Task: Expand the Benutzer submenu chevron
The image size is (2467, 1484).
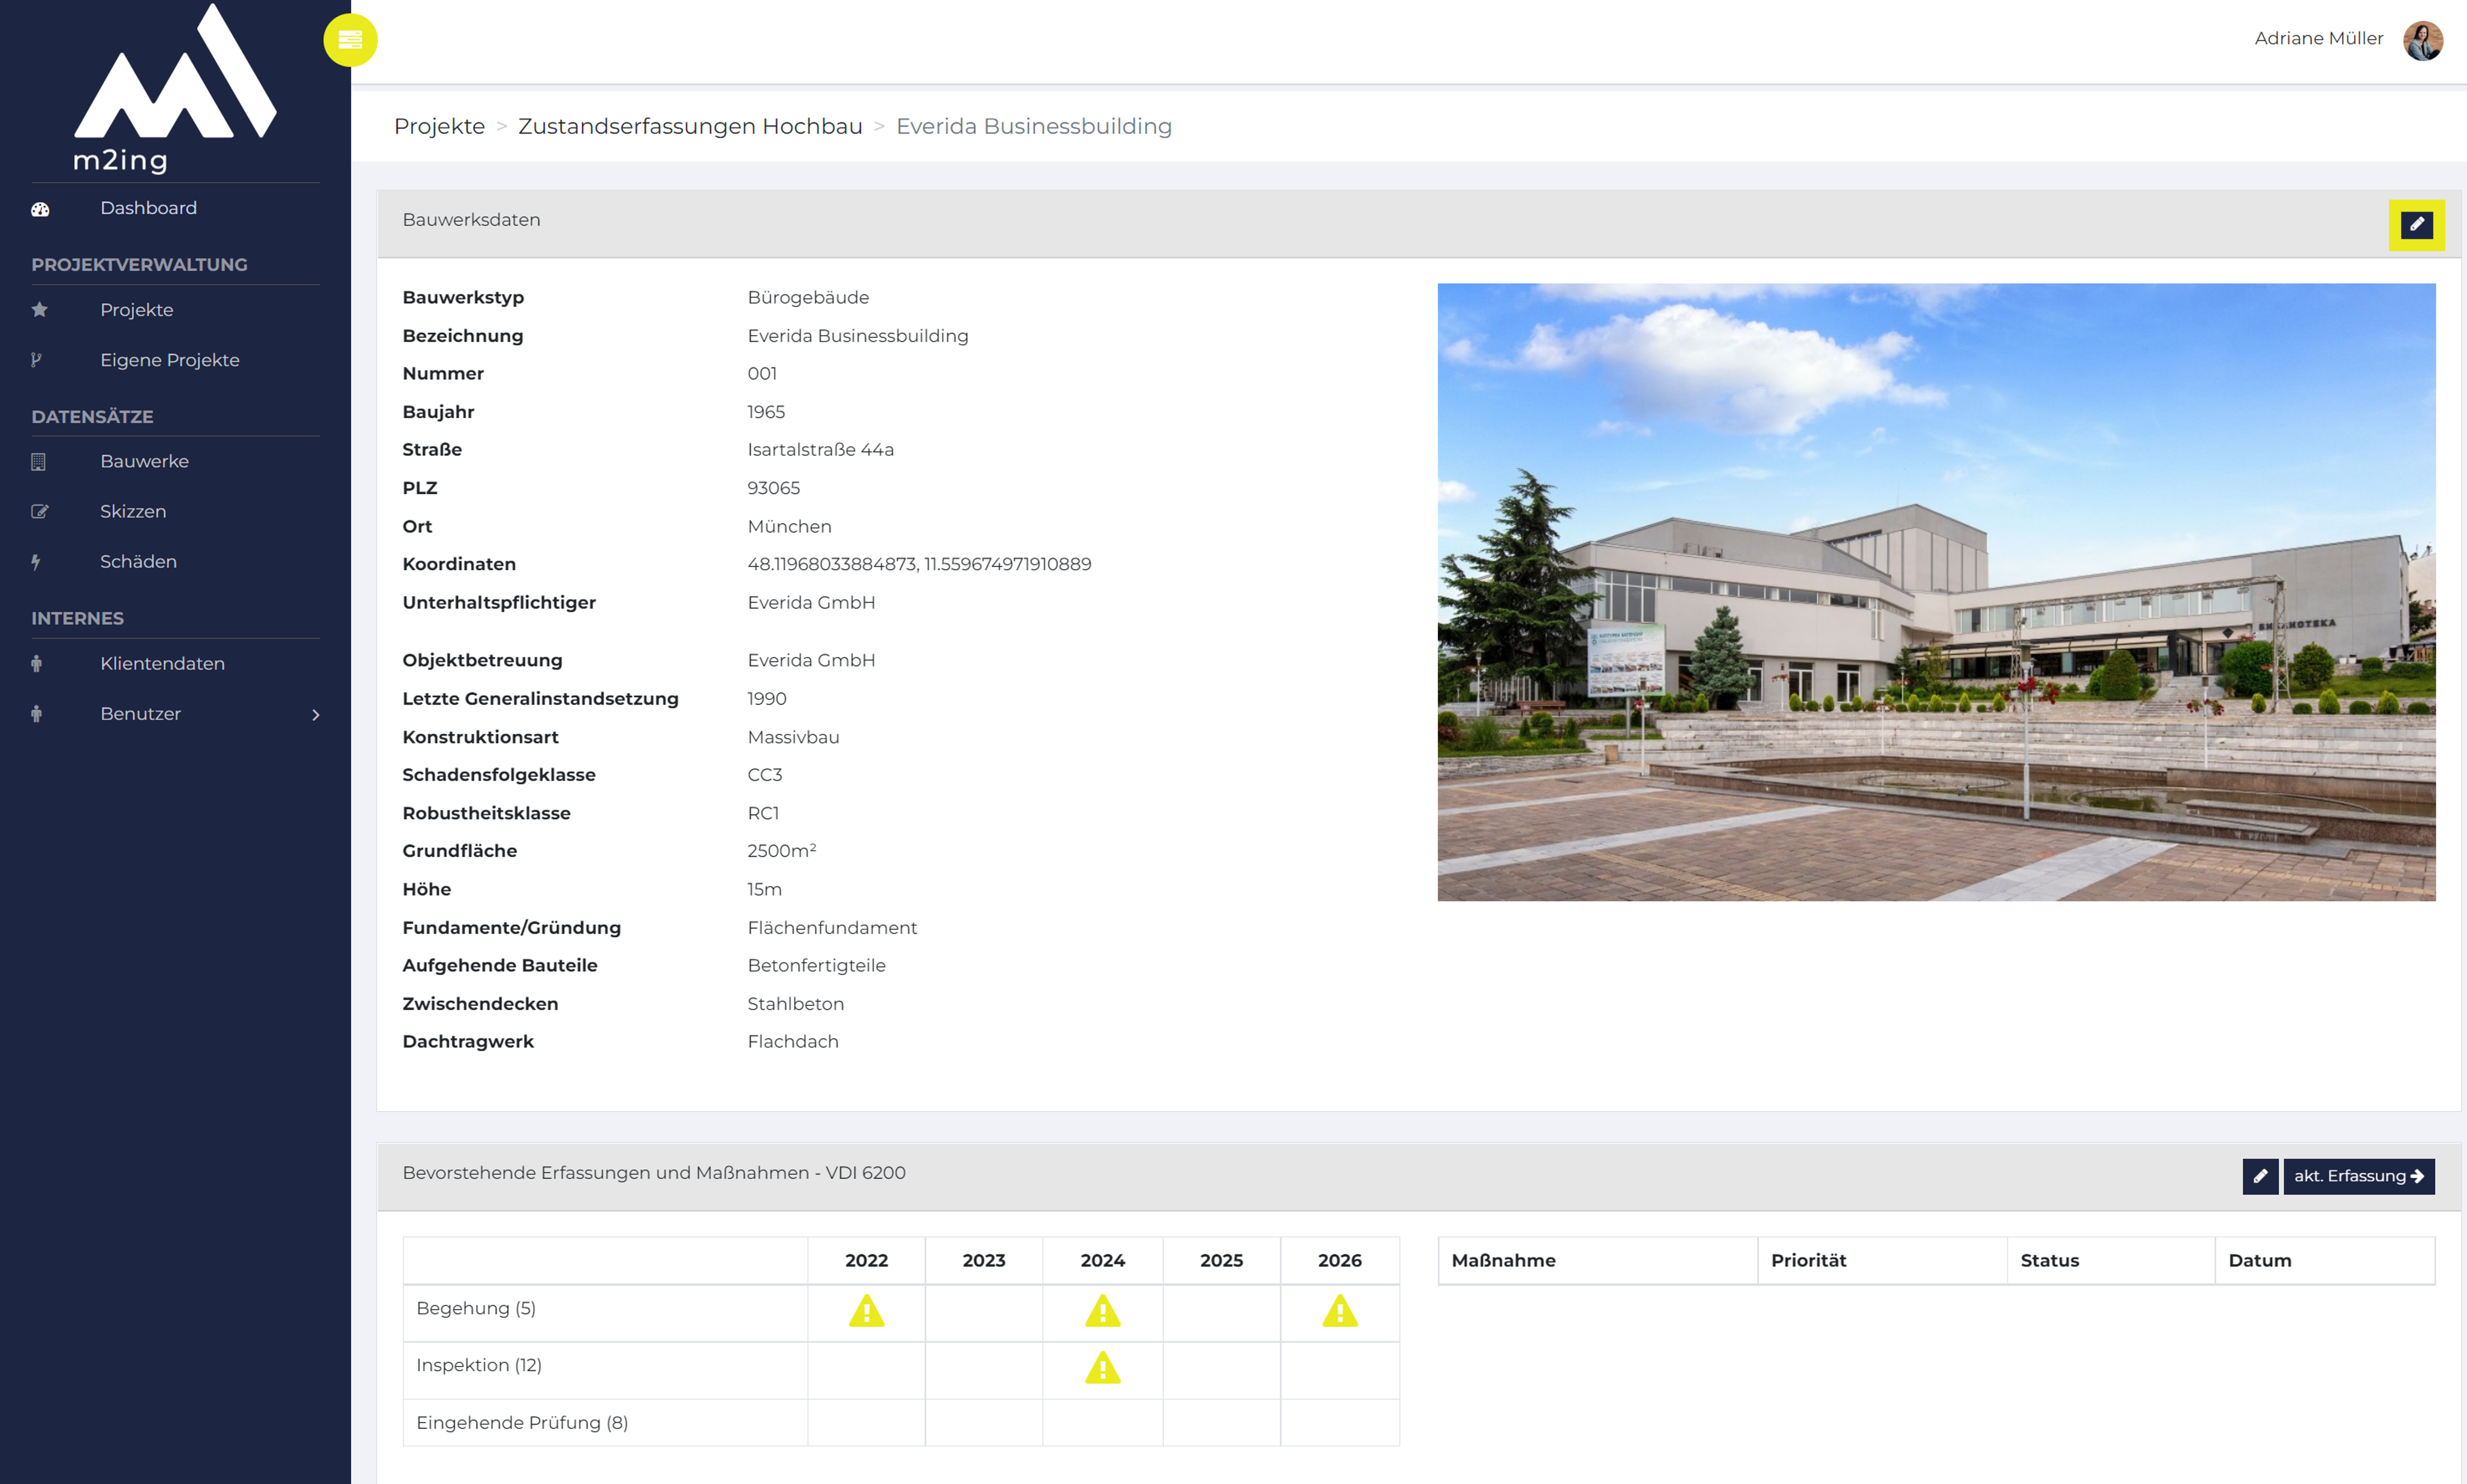Action: (x=316, y=715)
